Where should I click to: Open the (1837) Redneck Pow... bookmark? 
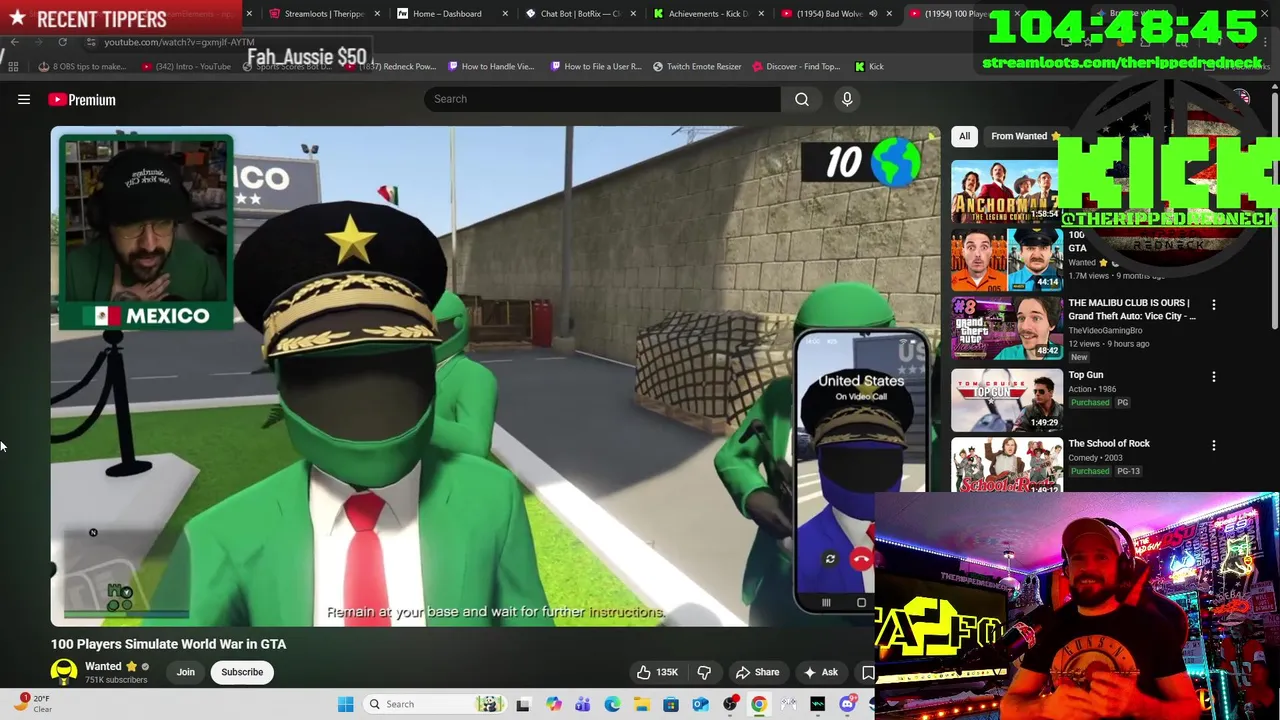point(390,66)
